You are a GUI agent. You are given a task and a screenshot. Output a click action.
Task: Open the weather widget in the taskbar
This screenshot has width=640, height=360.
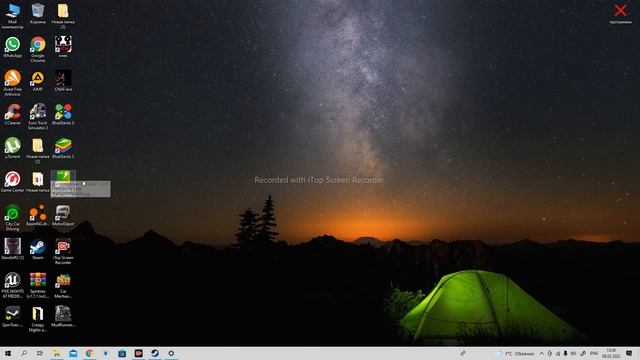[x=515, y=353]
